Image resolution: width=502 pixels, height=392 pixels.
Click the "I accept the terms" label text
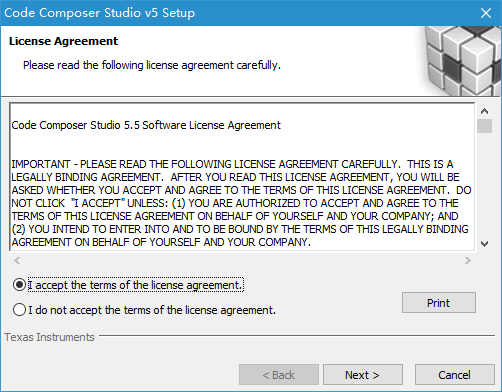click(x=135, y=285)
